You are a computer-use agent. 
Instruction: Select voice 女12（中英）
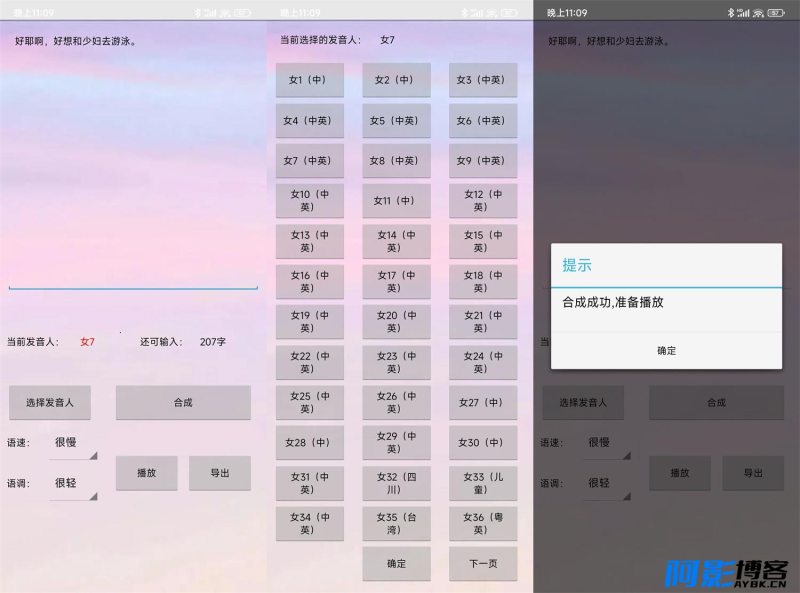pos(483,201)
